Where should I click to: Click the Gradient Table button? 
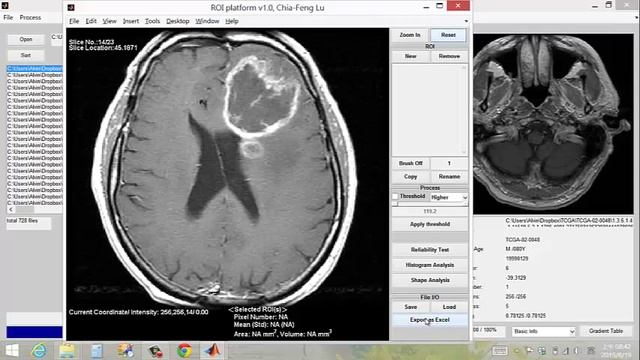[x=606, y=331]
